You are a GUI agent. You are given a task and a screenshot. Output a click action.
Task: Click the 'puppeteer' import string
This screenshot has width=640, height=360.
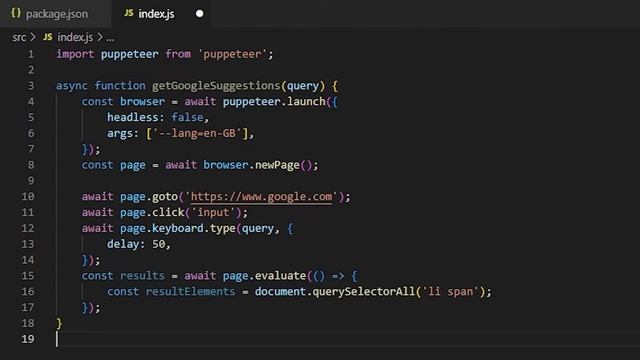[232, 54]
